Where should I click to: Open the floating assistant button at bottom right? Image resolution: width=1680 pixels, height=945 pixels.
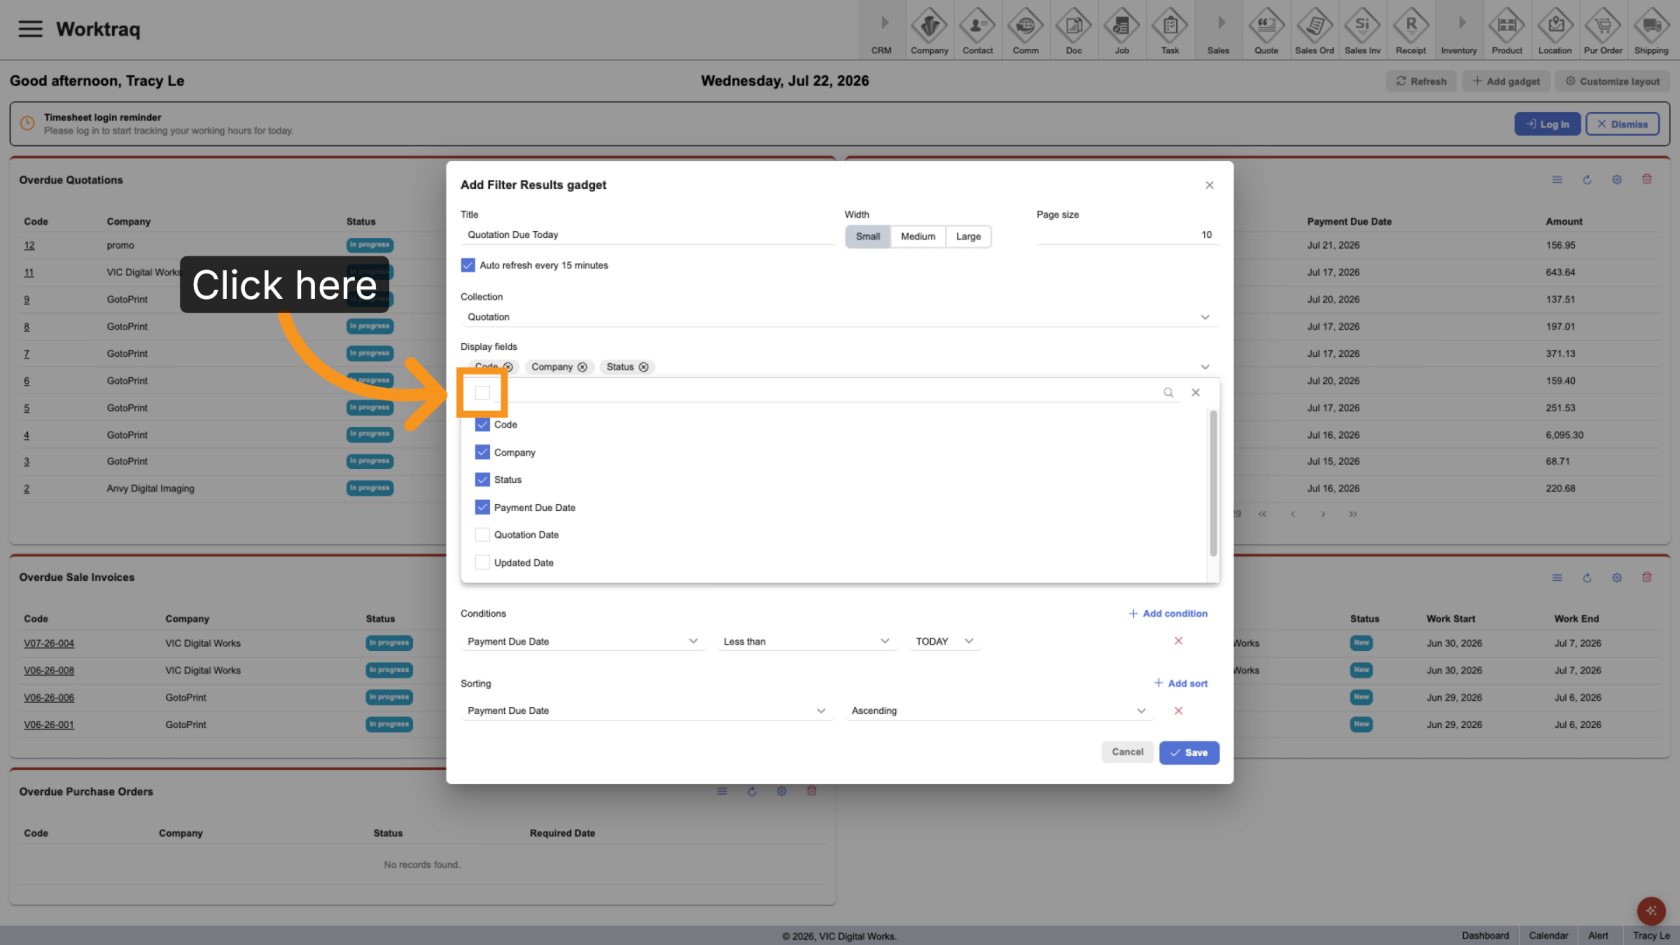tap(1651, 911)
